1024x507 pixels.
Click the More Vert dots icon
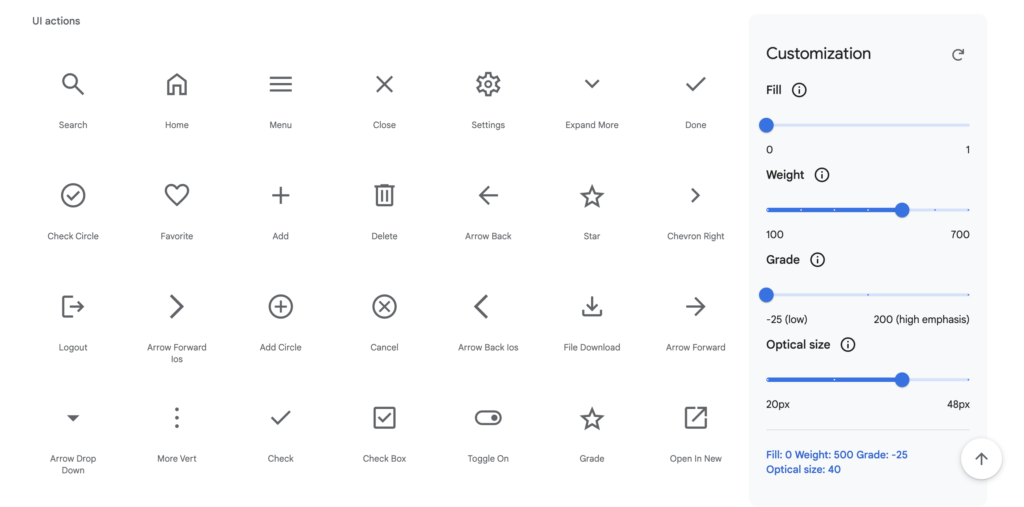point(177,418)
